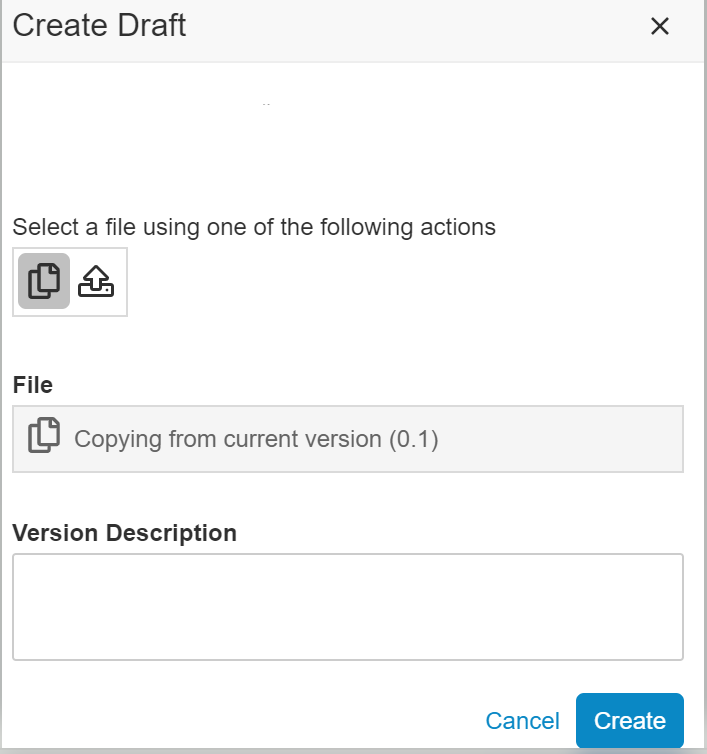
Task: Click the 'File' field label
Action: click(32, 385)
